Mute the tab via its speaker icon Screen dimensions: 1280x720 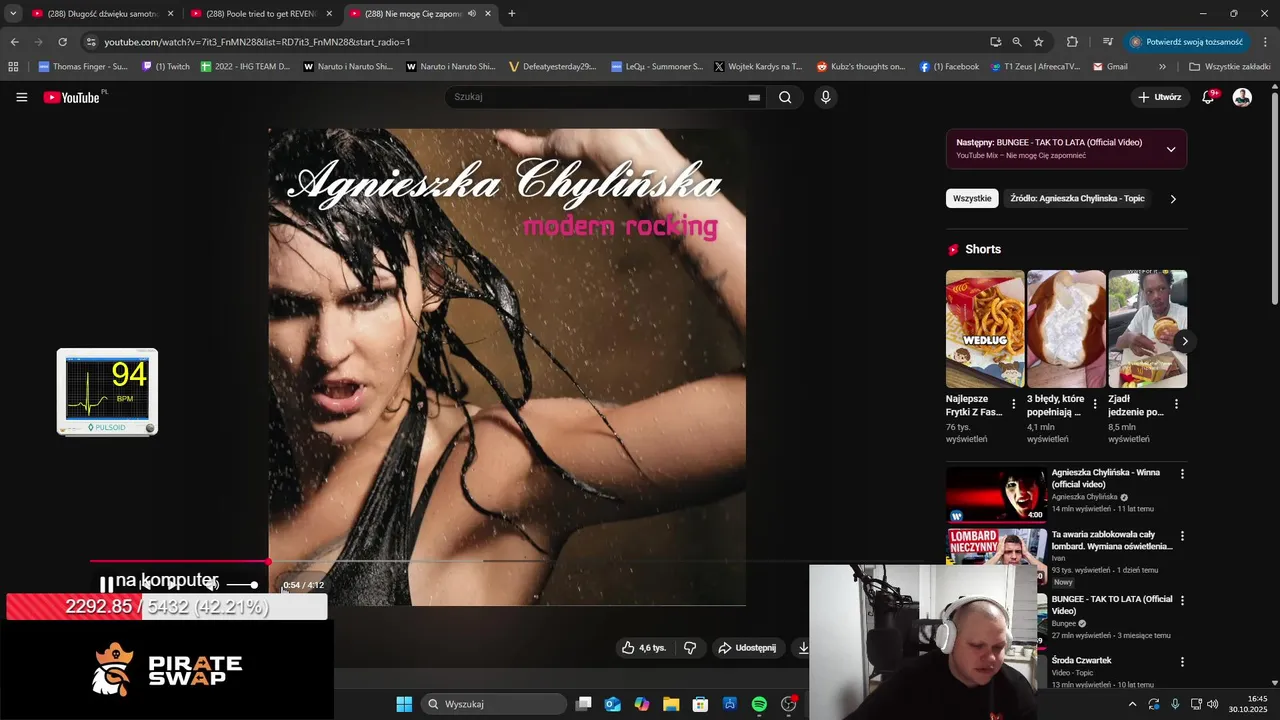tap(471, 14)
